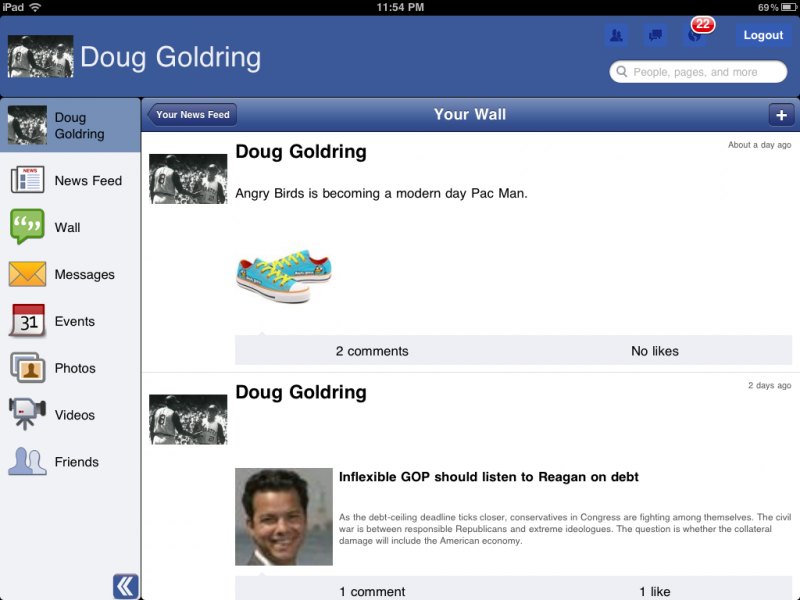Click the debt-ceiling article description text
The width and height of the screenshot is (800, 600).
tap(565, 529)
